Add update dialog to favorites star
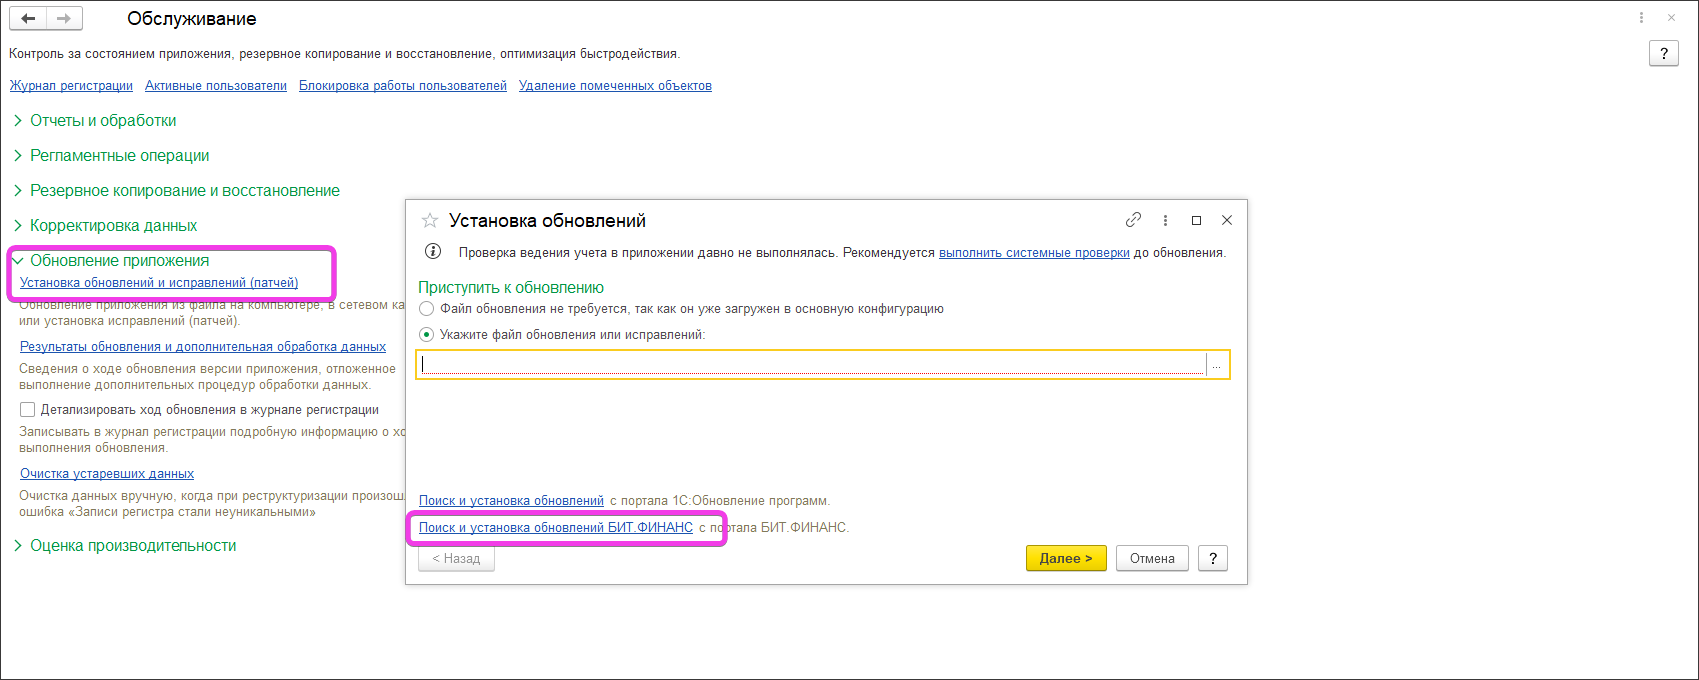Screen dimensions: 1699x680 430,221
